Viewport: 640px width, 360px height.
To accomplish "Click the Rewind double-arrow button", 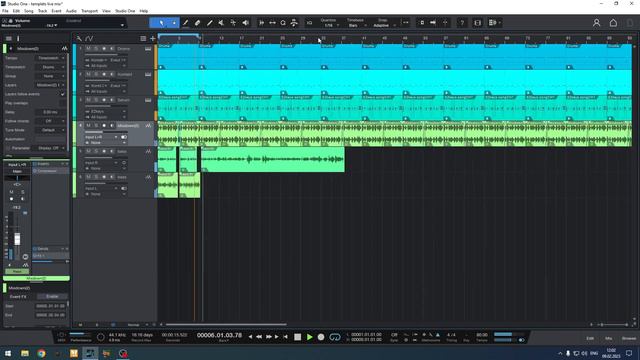I will (x=259, y=337).
